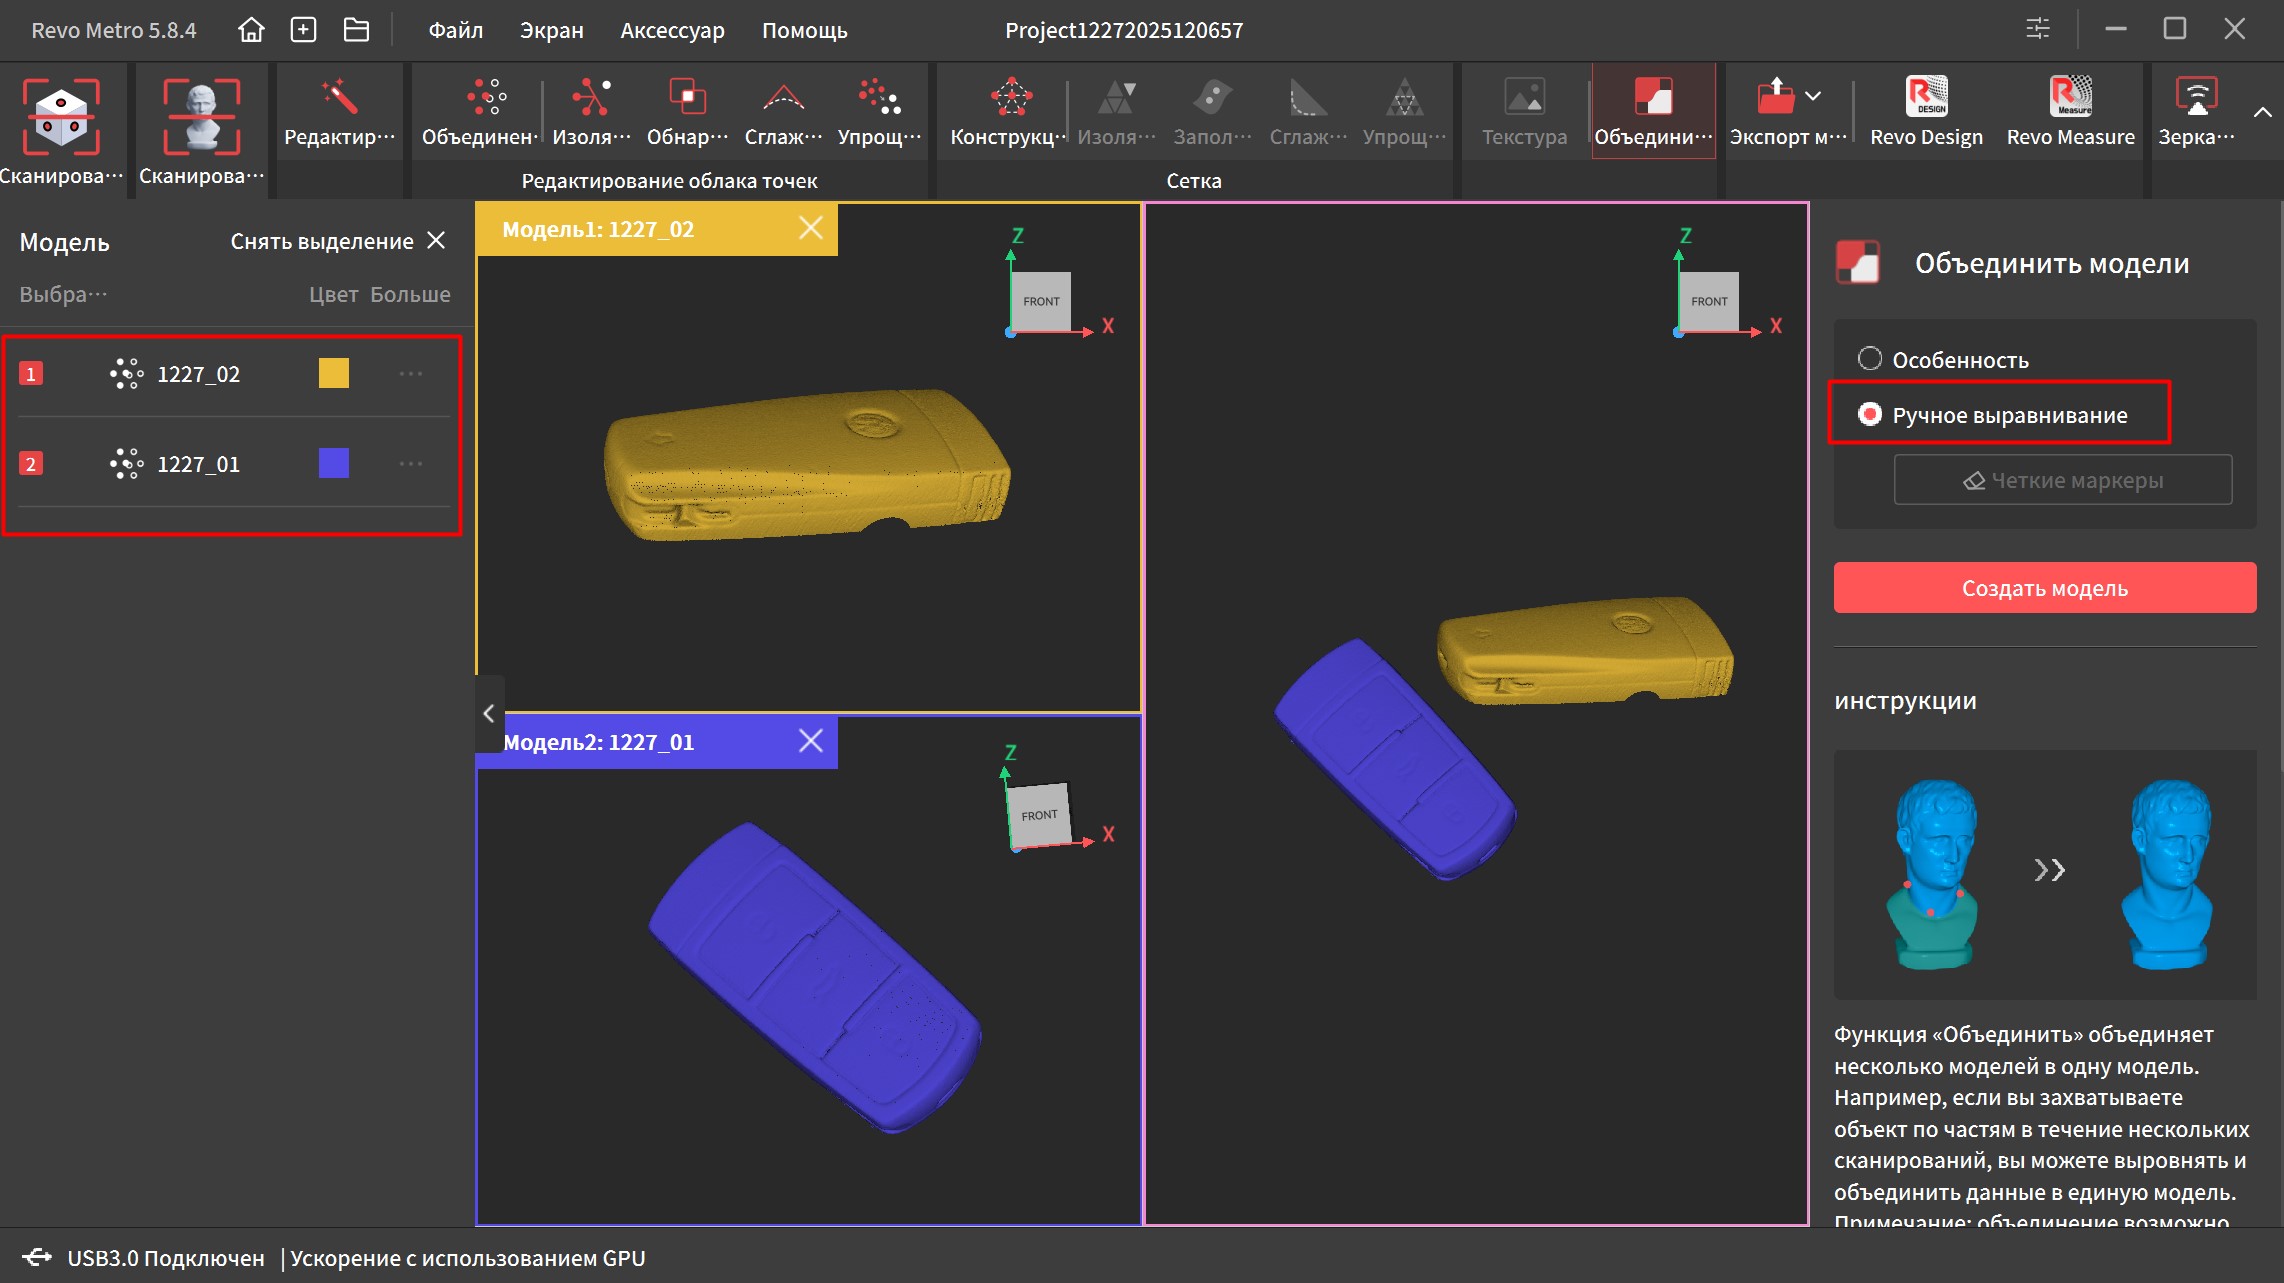
Task: Click the home icon in title bar
Action: [x=251, y=30]
